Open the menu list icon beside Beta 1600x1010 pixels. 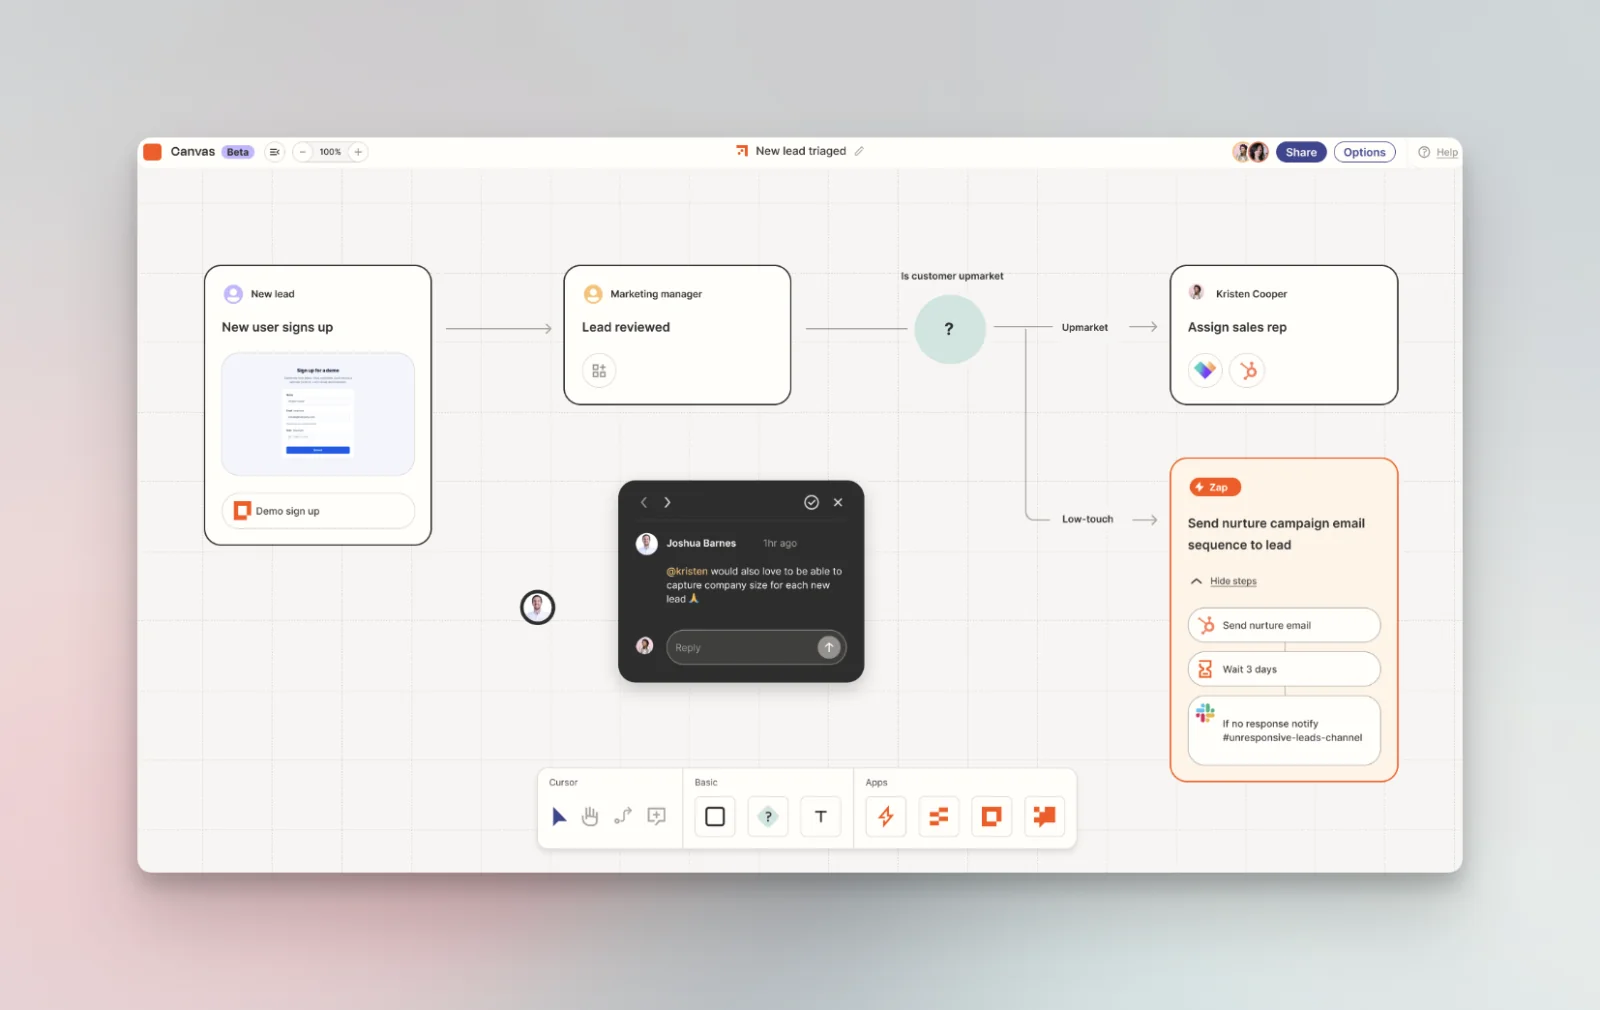tap(274, 152)
